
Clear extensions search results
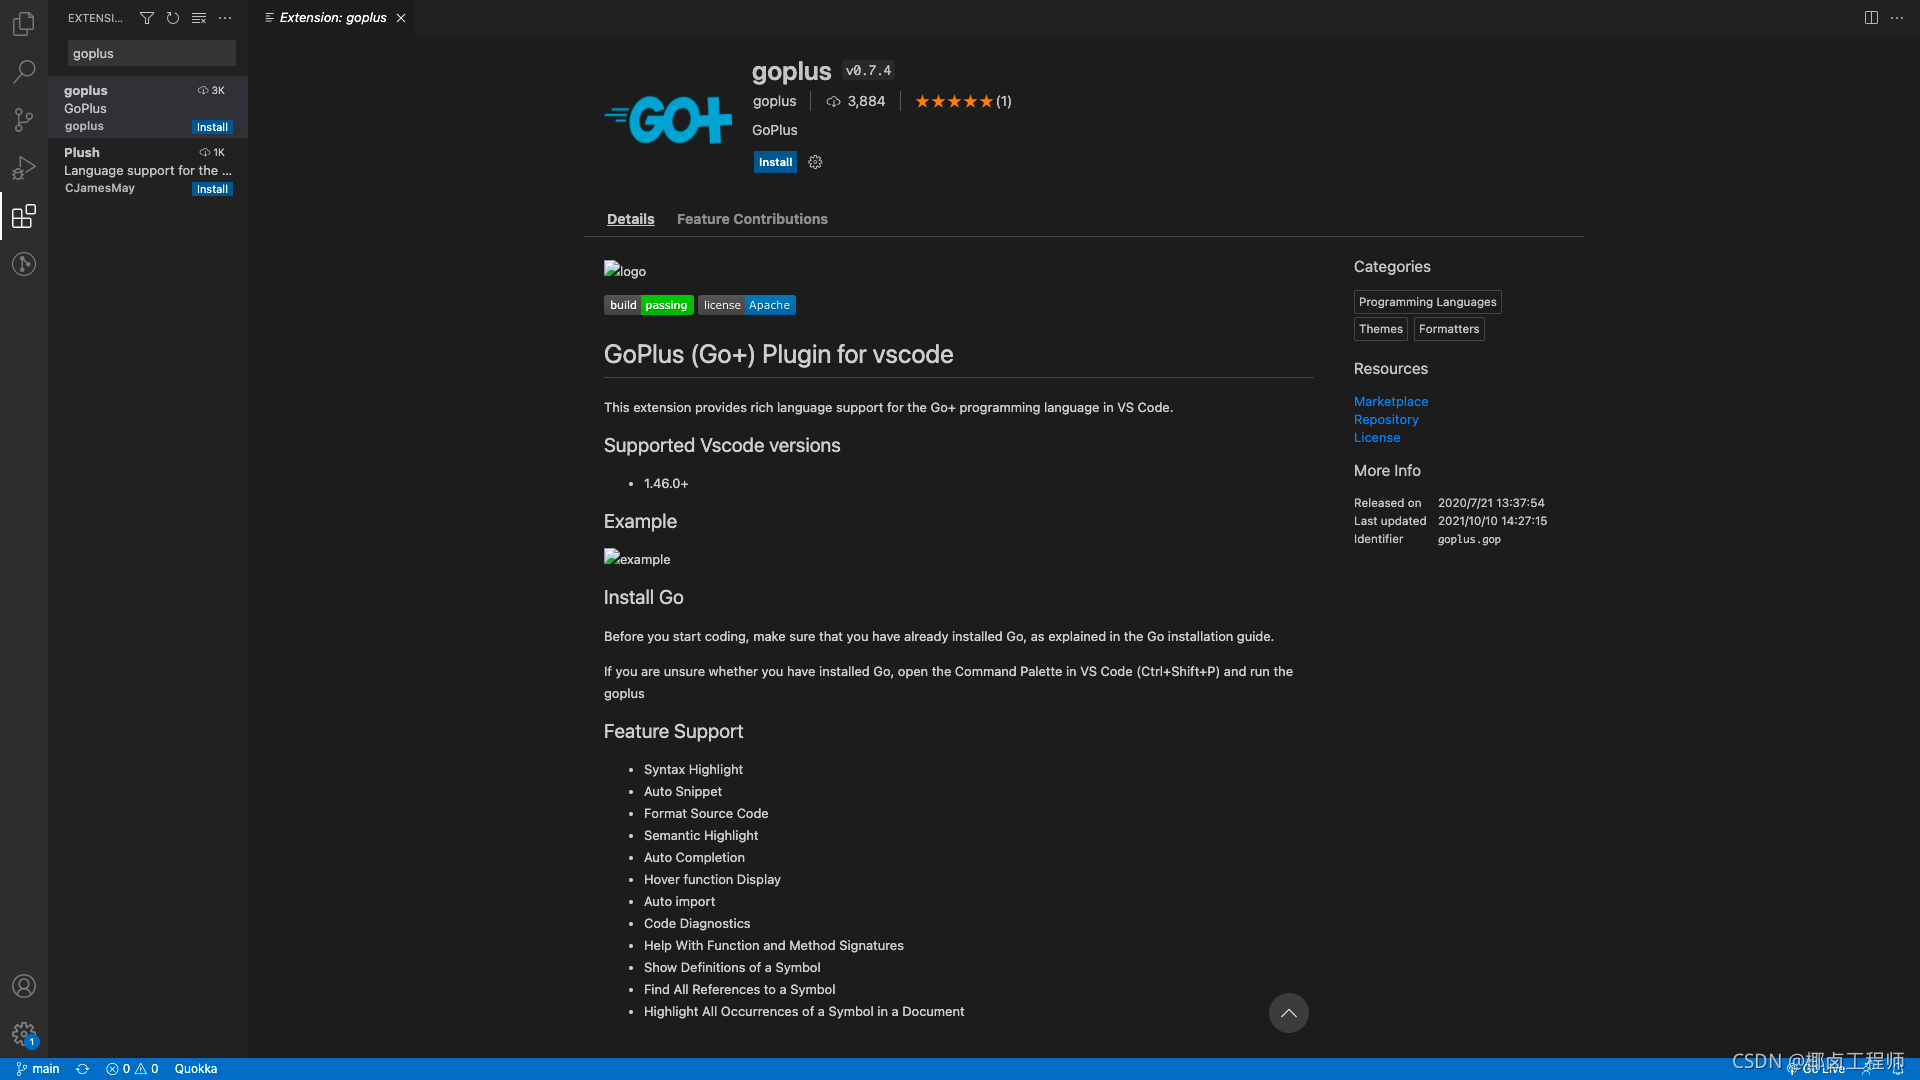tap(199, 18)
